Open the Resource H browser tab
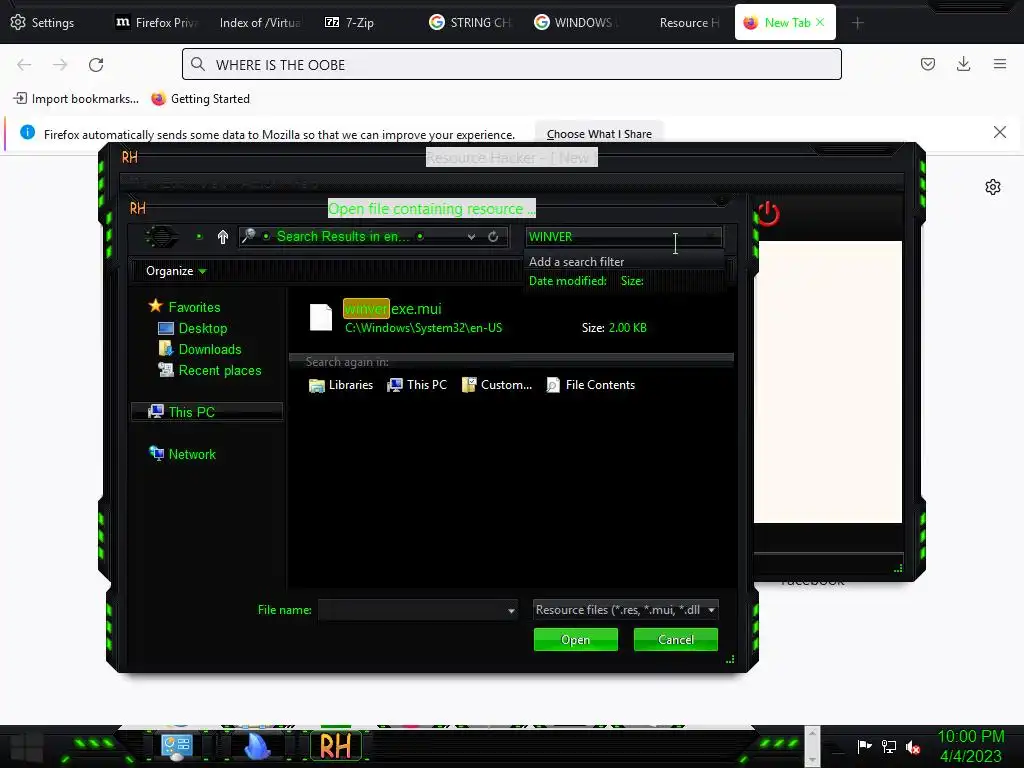The height and width of the screenshot is (768, 1024). click(x=689, y=22)
